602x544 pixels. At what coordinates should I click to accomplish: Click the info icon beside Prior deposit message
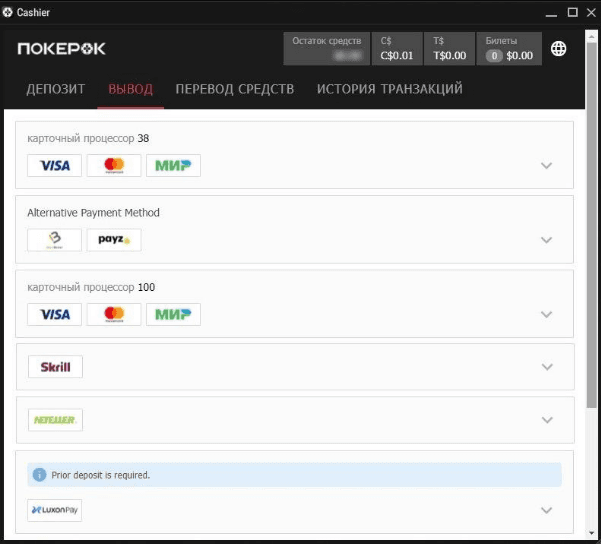click(39, 475)
